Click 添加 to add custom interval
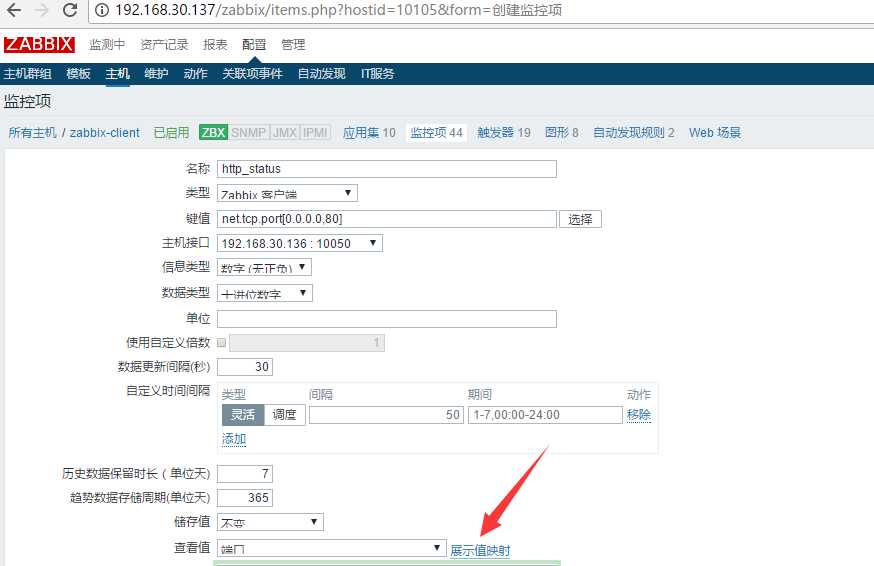 pos(234,439)
